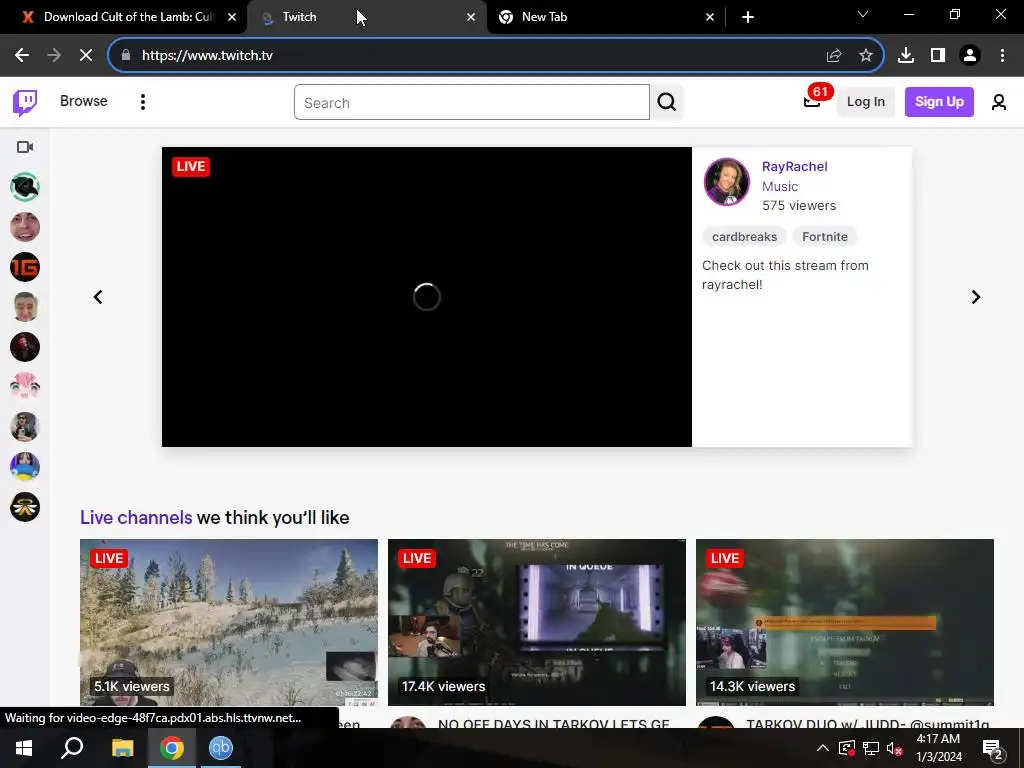The image size is (1024, 768).
Task: Show hidden system tray icons
Action: coord(823,748)
